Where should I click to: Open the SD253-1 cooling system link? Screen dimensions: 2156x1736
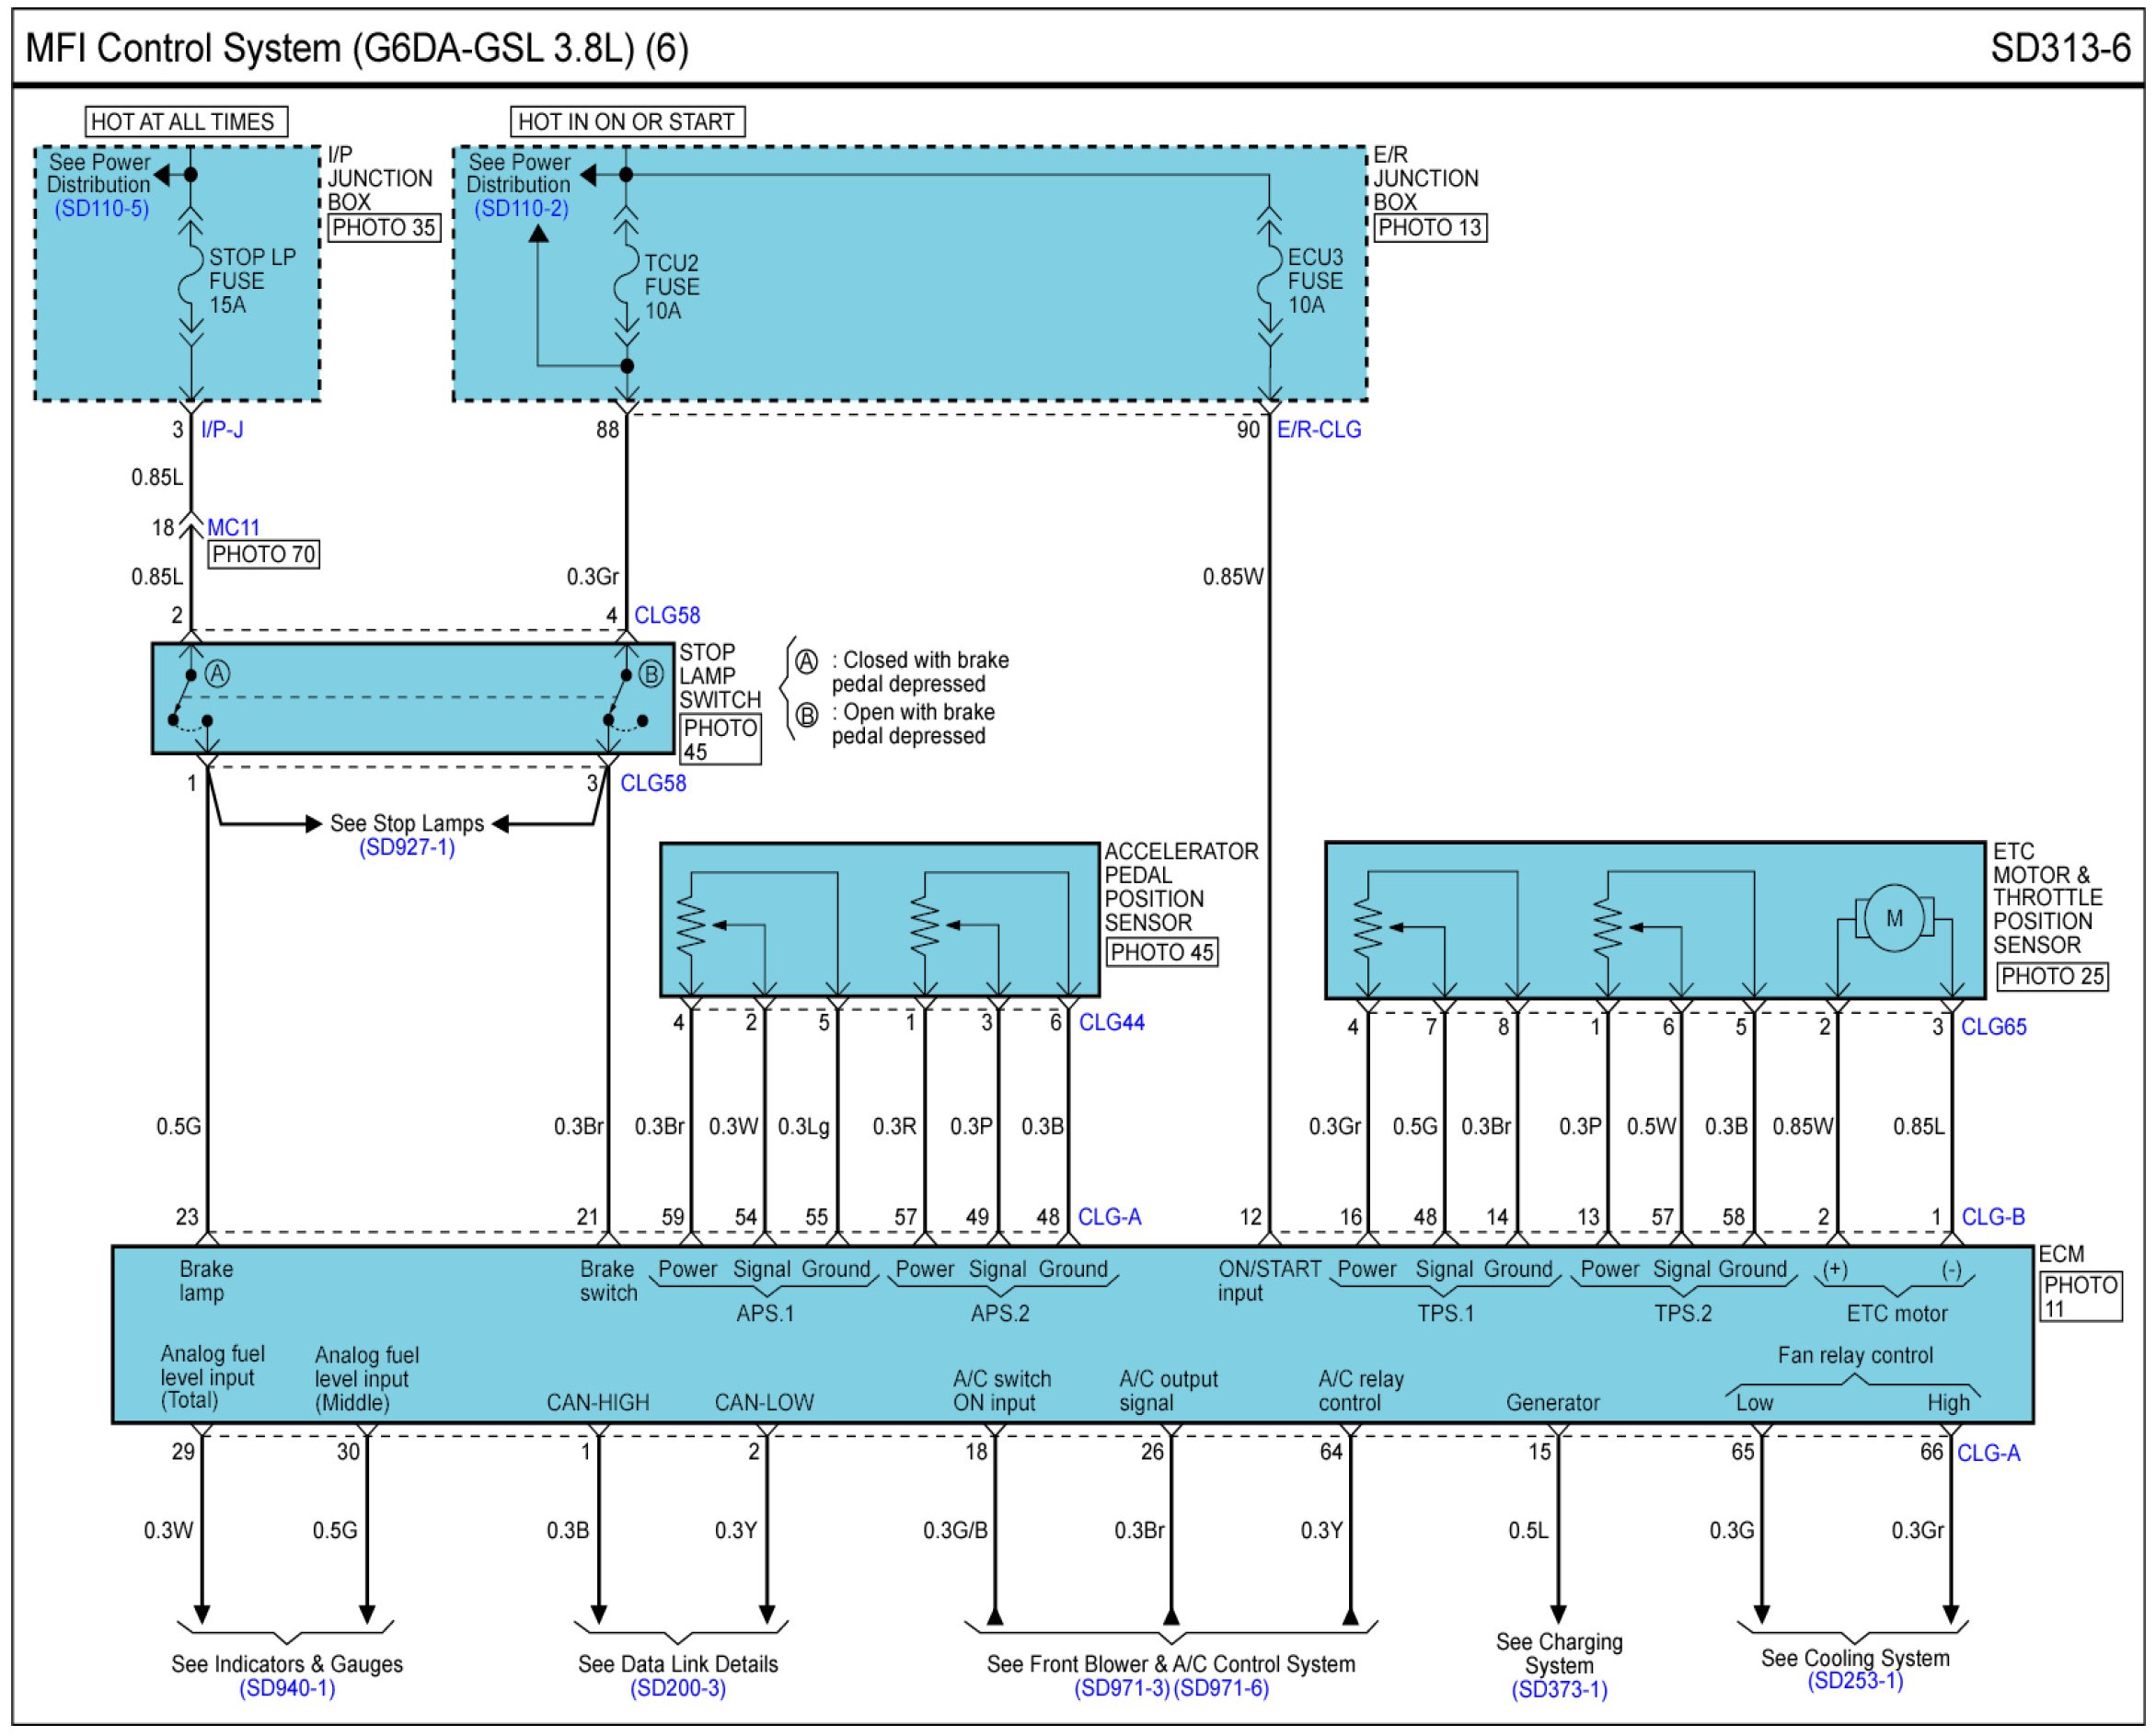point(1855,1681)
